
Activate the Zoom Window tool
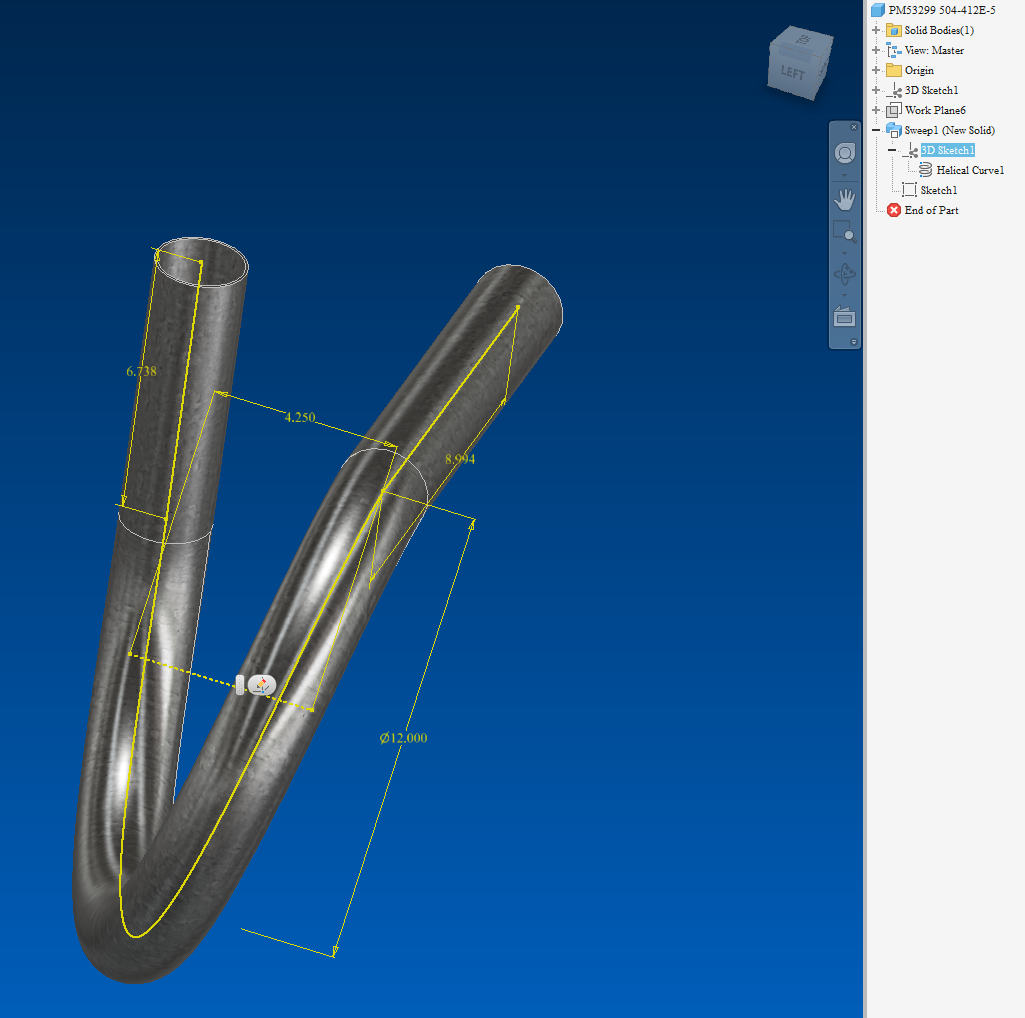click(845, 232)
